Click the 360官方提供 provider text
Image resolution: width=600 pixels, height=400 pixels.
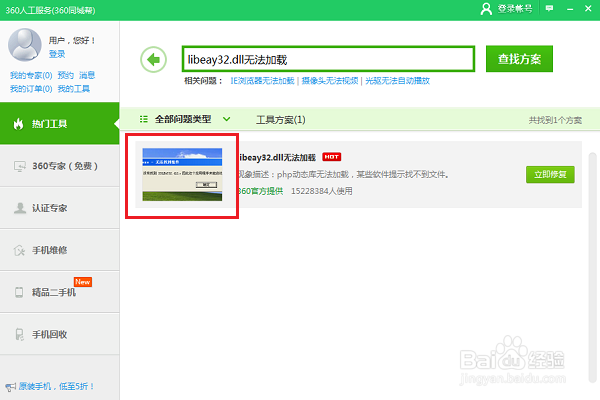(x=261, y=191)
